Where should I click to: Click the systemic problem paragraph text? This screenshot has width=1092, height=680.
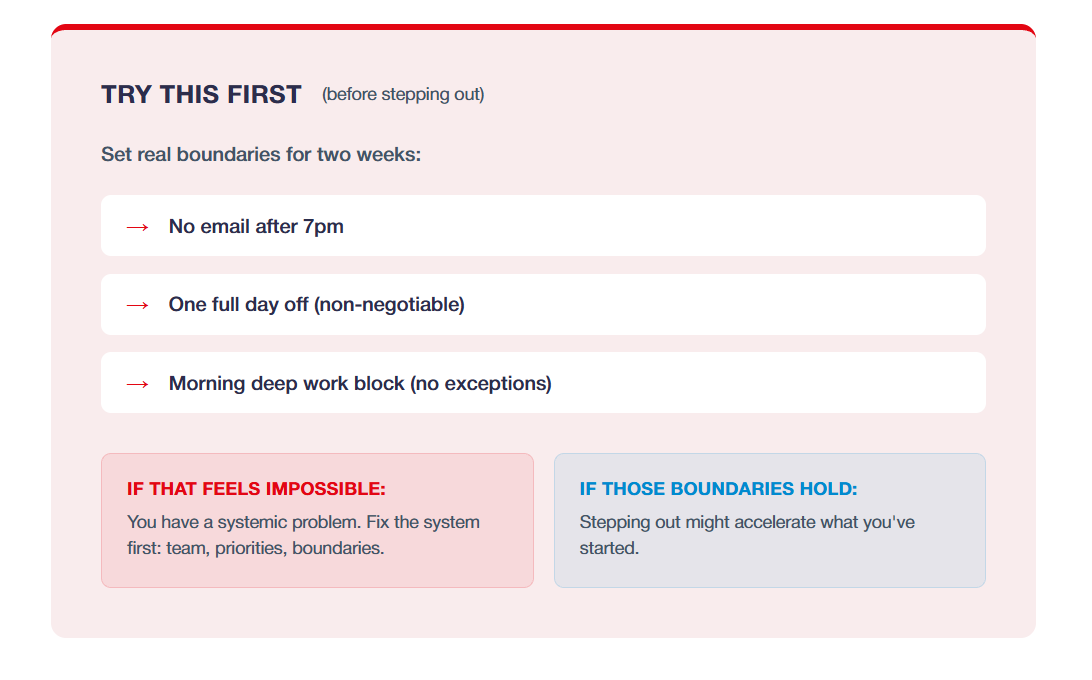pos(304,535)
